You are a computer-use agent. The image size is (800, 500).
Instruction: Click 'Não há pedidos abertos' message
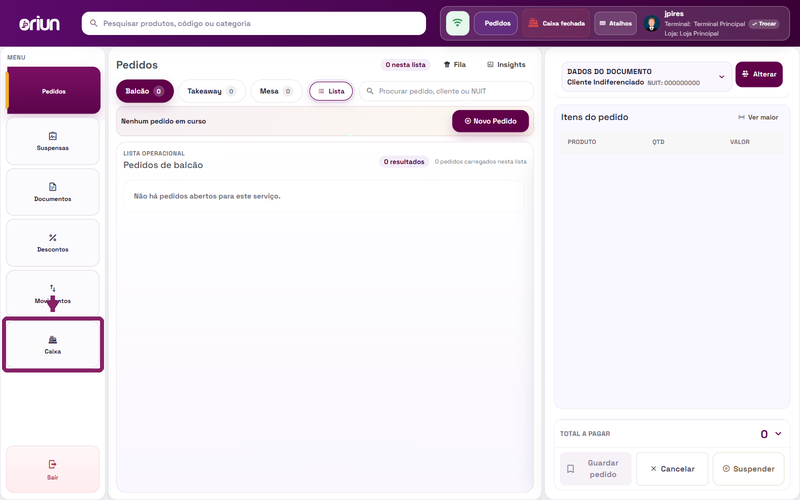click(x=207, y=196)
